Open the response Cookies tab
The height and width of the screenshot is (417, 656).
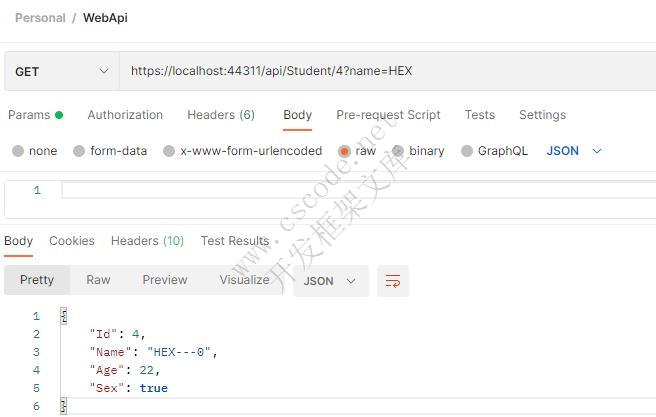coord(72,241)
